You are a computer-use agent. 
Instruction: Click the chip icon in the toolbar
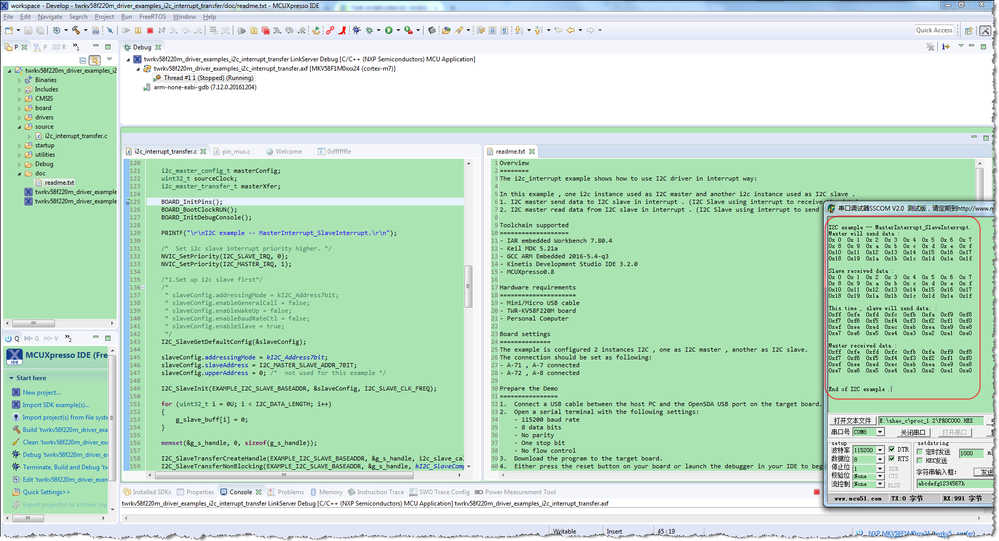tap(431, 30)
